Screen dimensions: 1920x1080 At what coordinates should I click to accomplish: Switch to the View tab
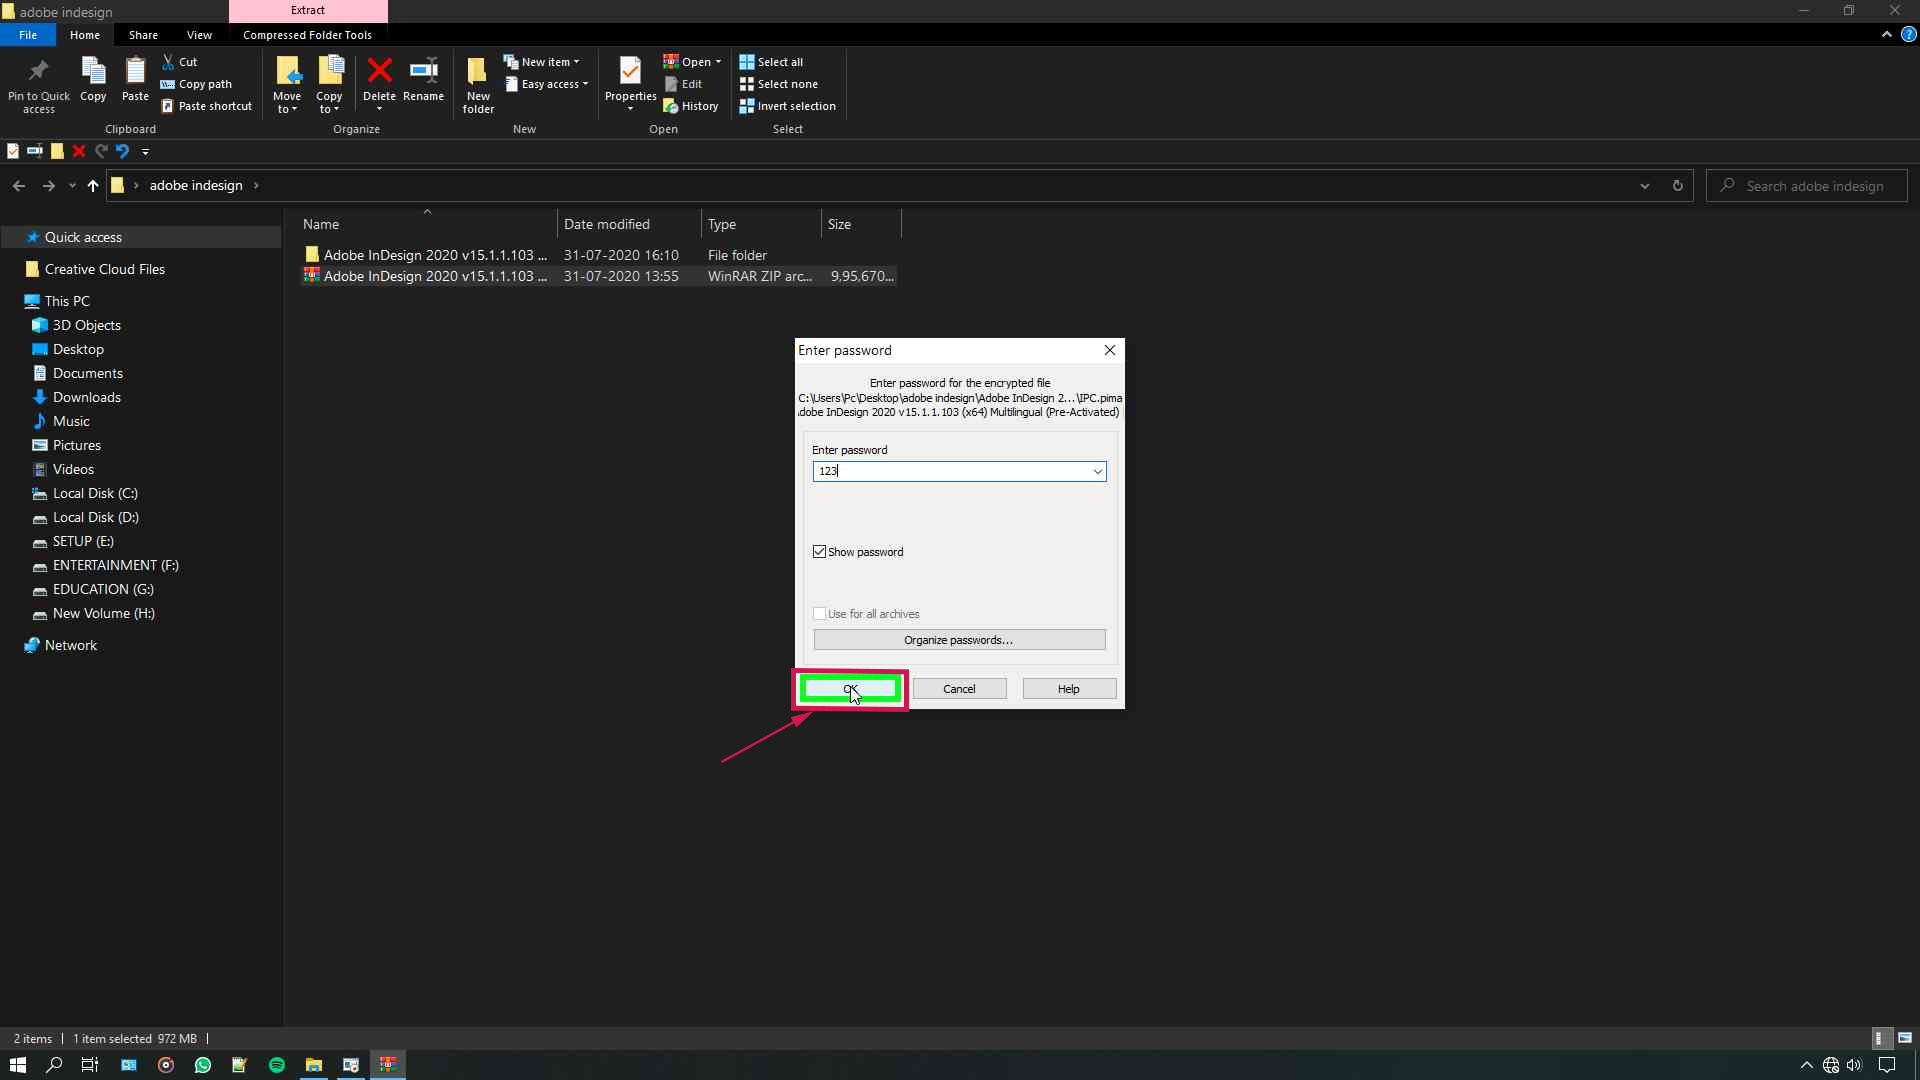point(199,34)
